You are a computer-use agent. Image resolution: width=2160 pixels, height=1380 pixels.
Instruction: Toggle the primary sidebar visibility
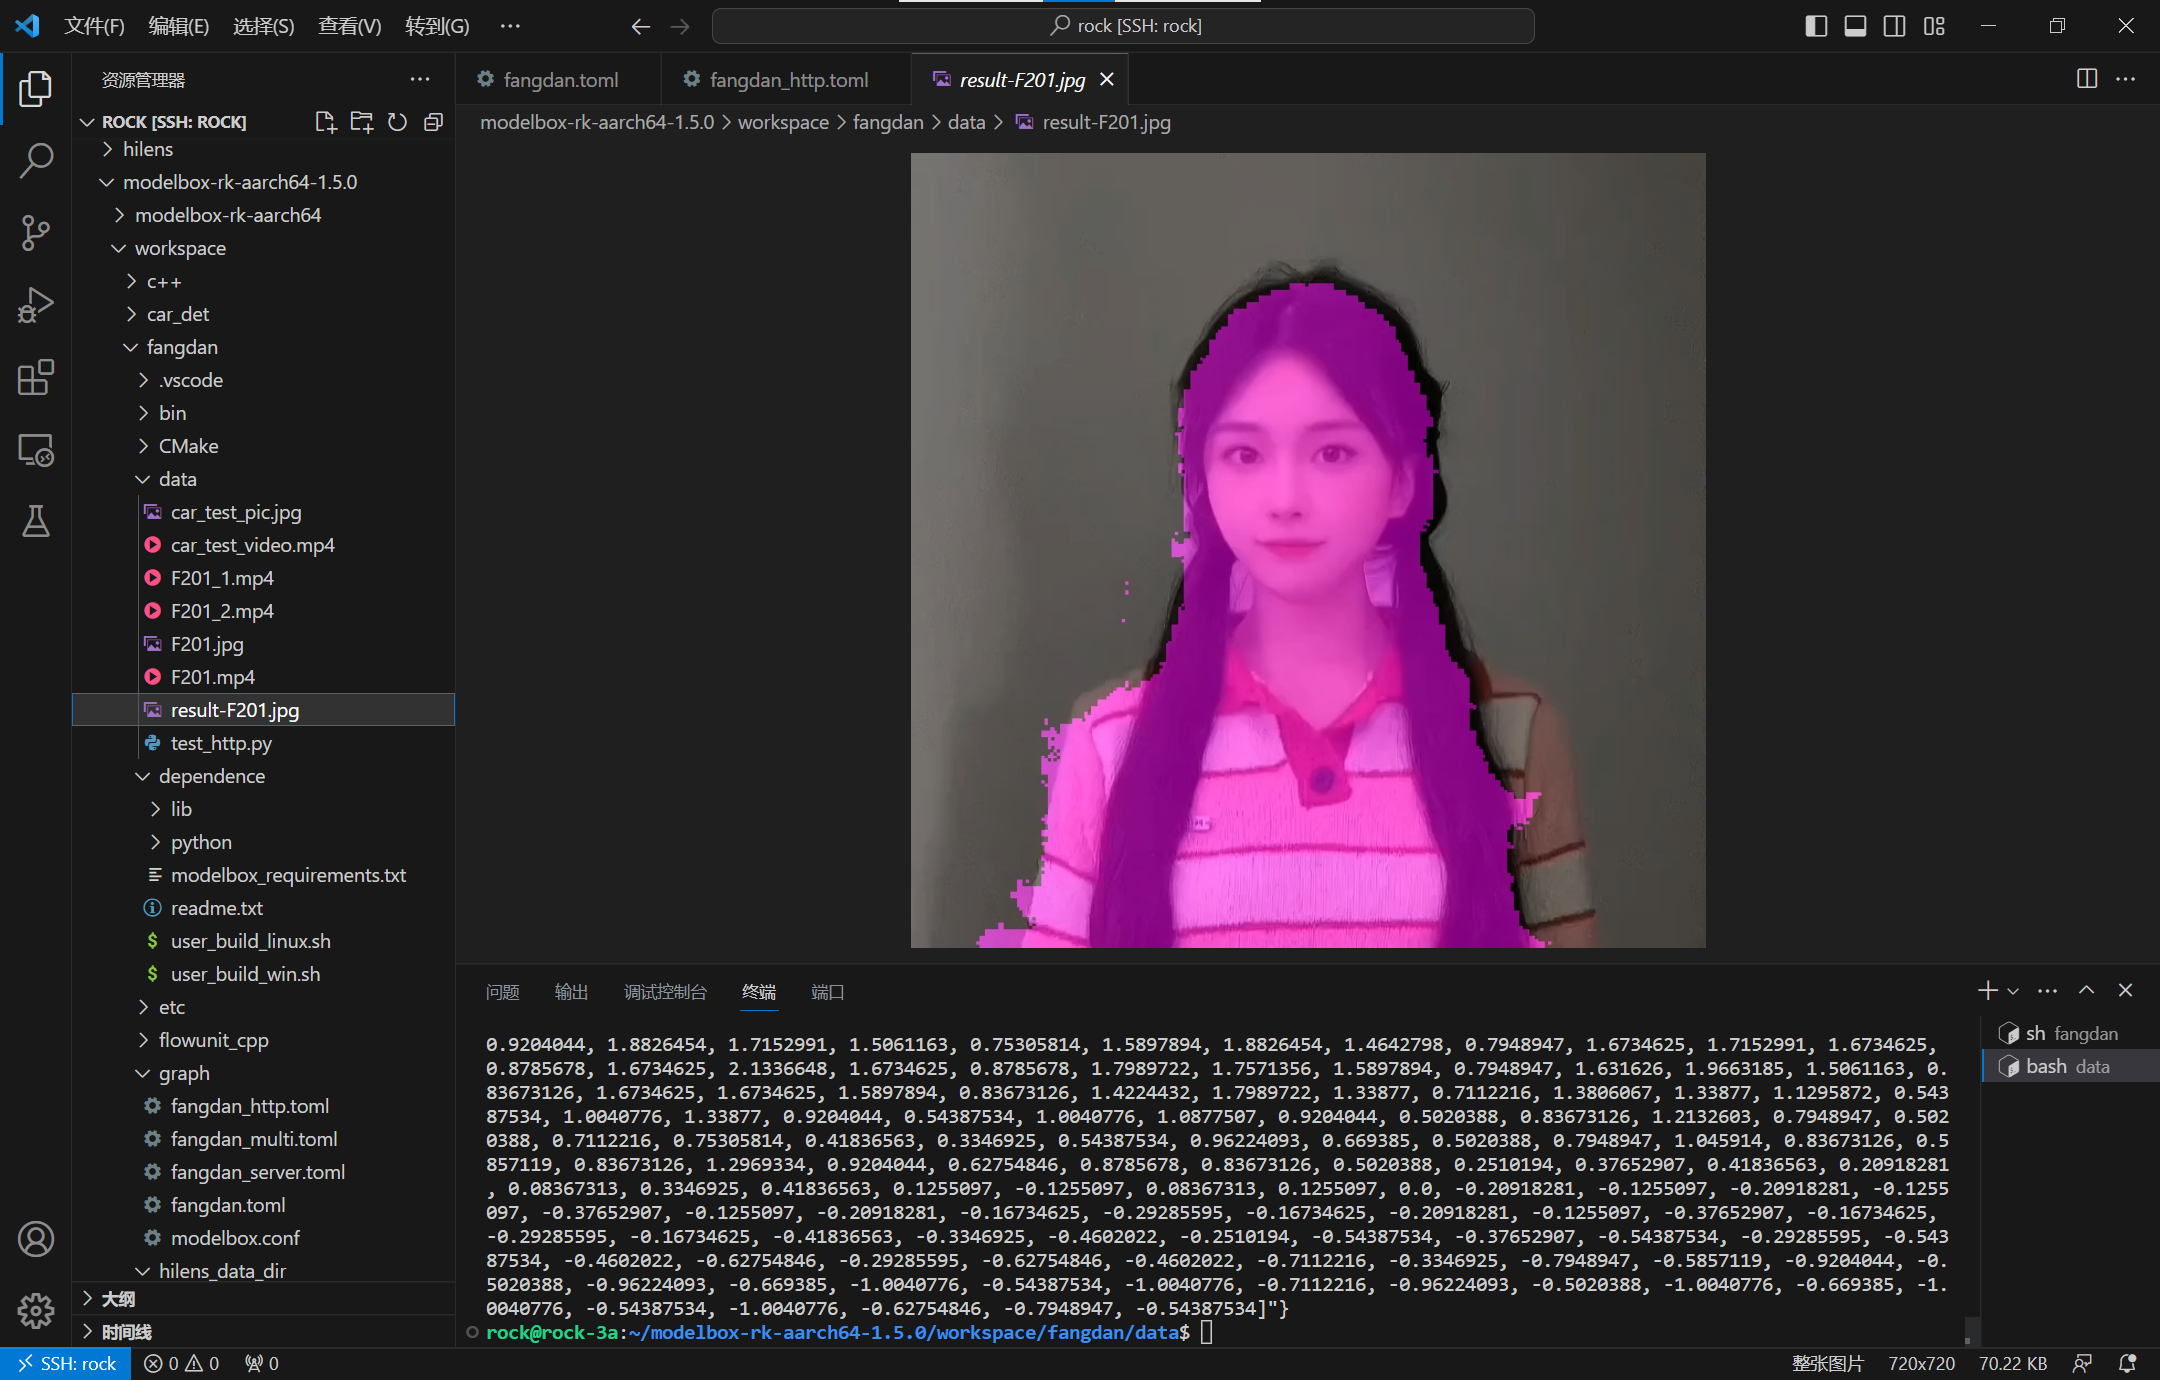[1816, 26]
